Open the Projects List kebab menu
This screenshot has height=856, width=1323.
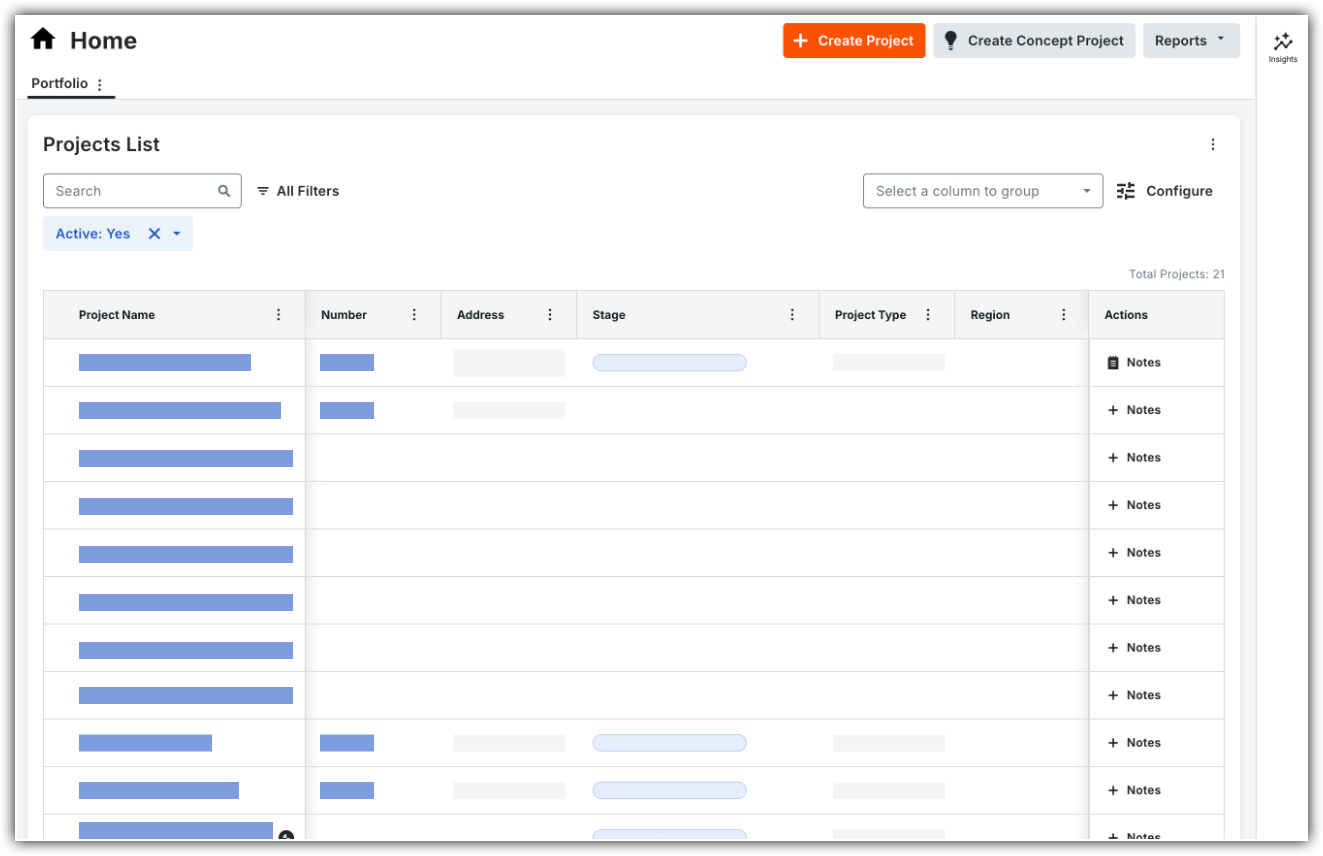[1213, 144]
